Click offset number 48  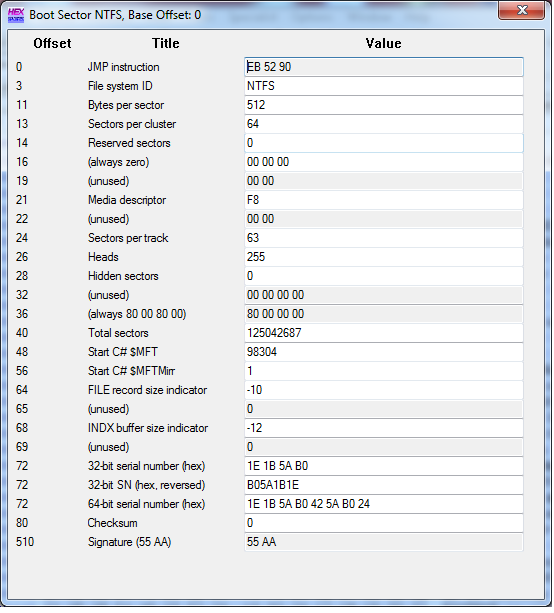click(22, 352)
